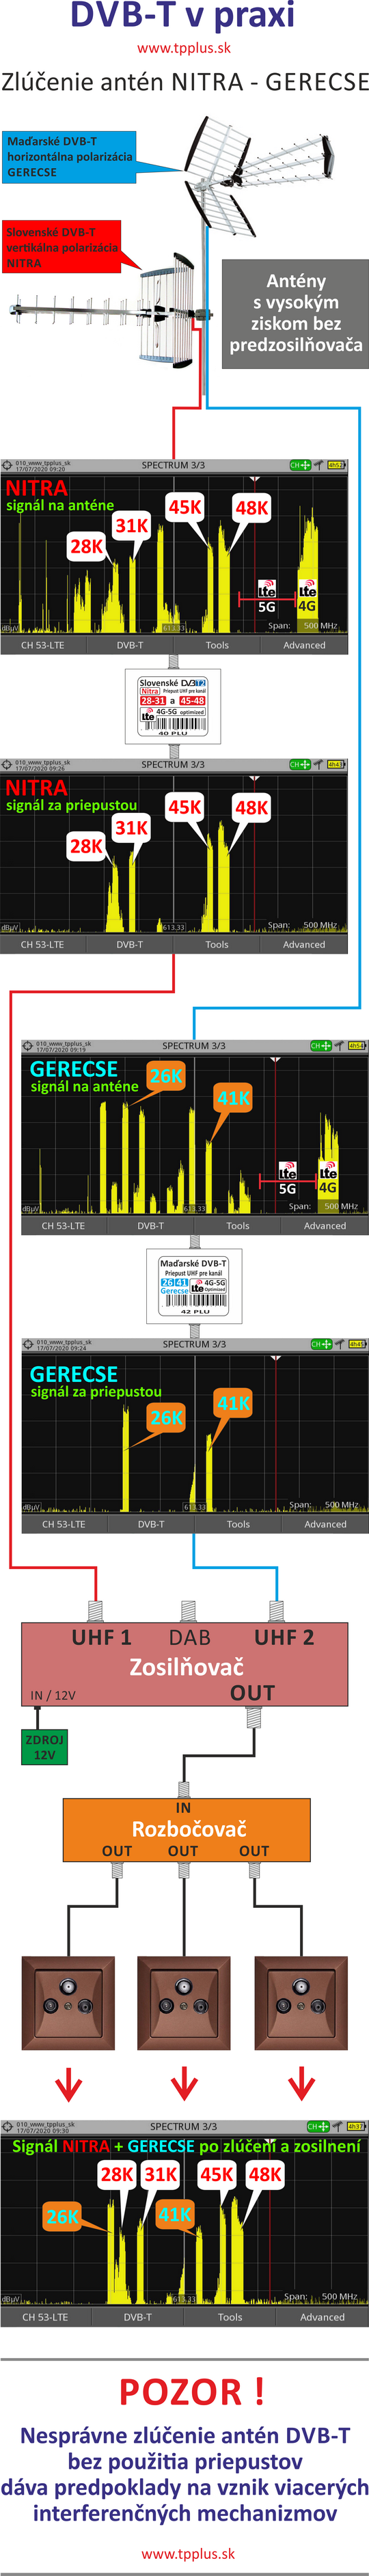Click the gray Antény s vysokým ziskom box
This screenshot has width=369, height=2576.
coord(295,313)
